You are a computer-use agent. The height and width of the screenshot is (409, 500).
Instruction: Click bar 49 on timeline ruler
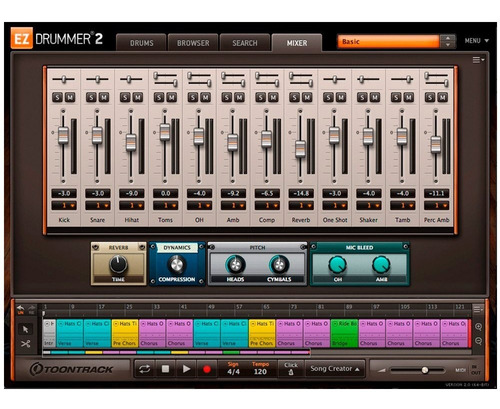tap(211, 307)
